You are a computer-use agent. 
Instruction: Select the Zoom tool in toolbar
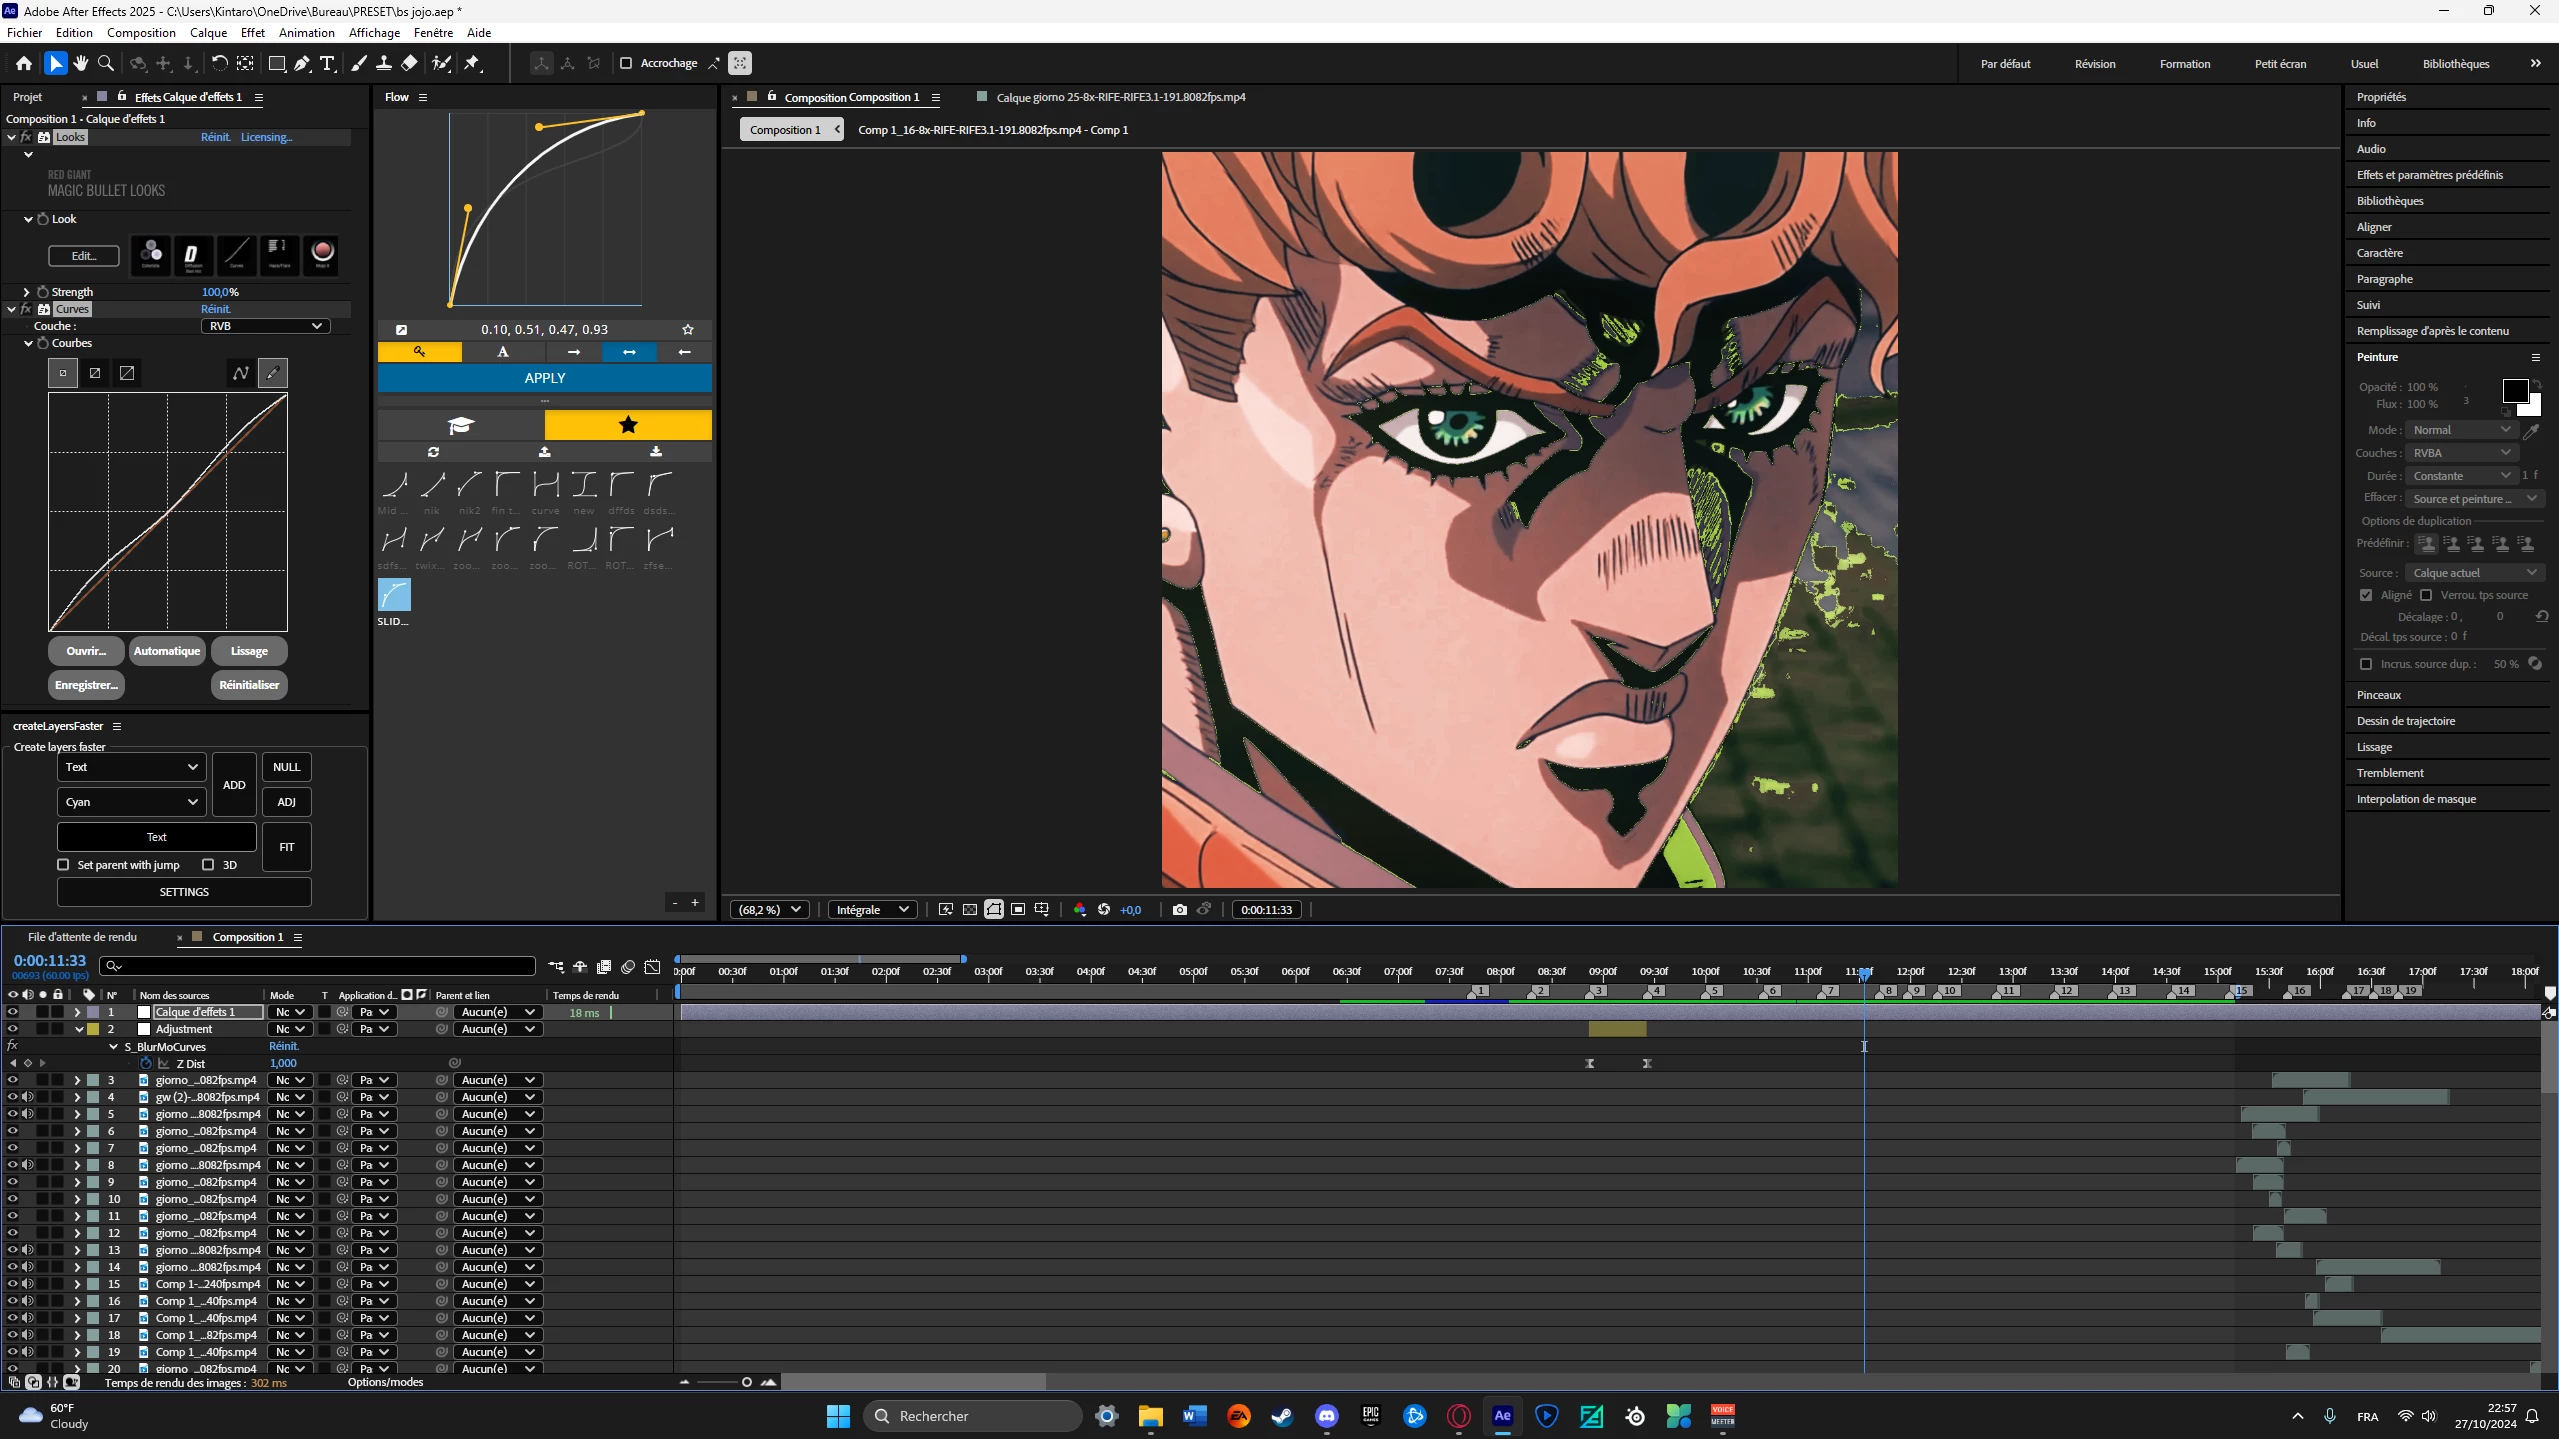click(x=106, y=63)
